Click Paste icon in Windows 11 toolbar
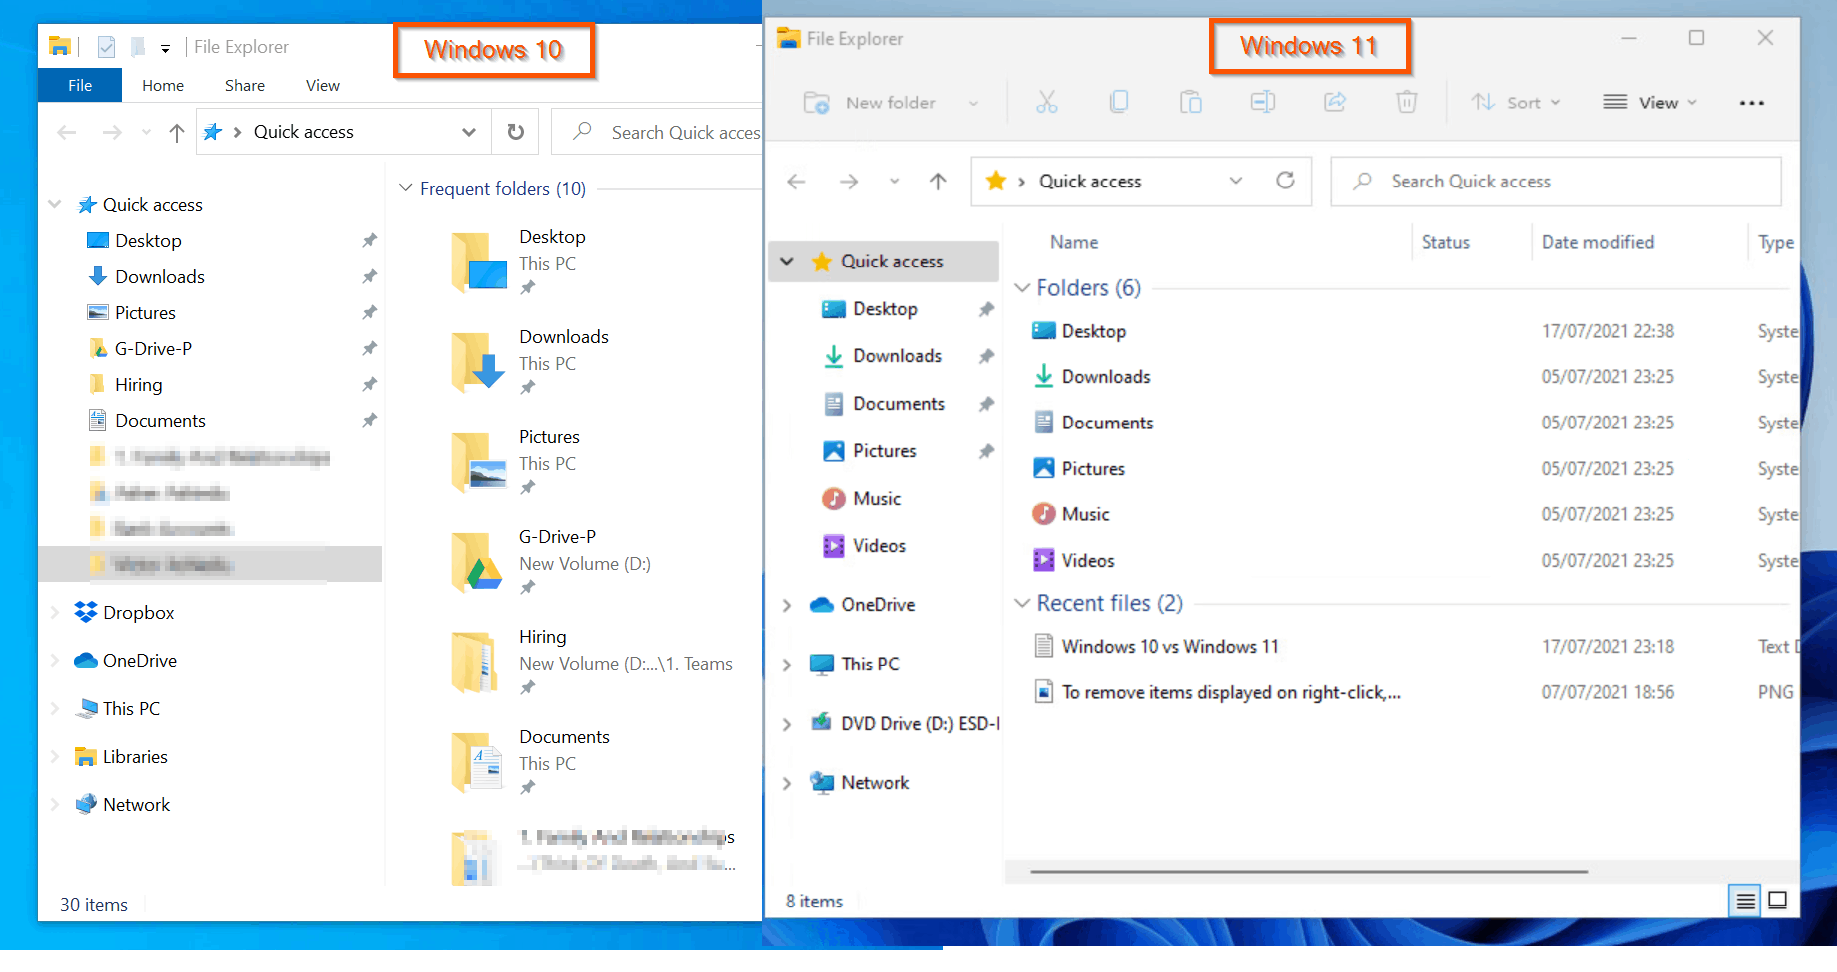 [1191, 102]
